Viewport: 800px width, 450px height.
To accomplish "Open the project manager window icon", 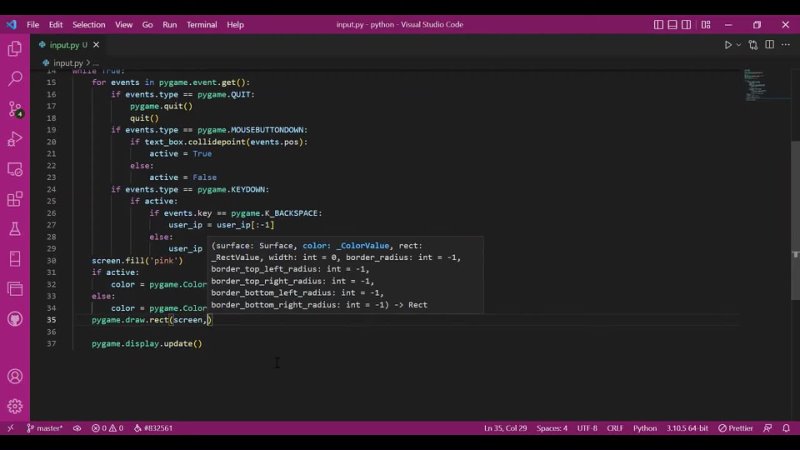I will pyautogui.click(x=15, y=289).
